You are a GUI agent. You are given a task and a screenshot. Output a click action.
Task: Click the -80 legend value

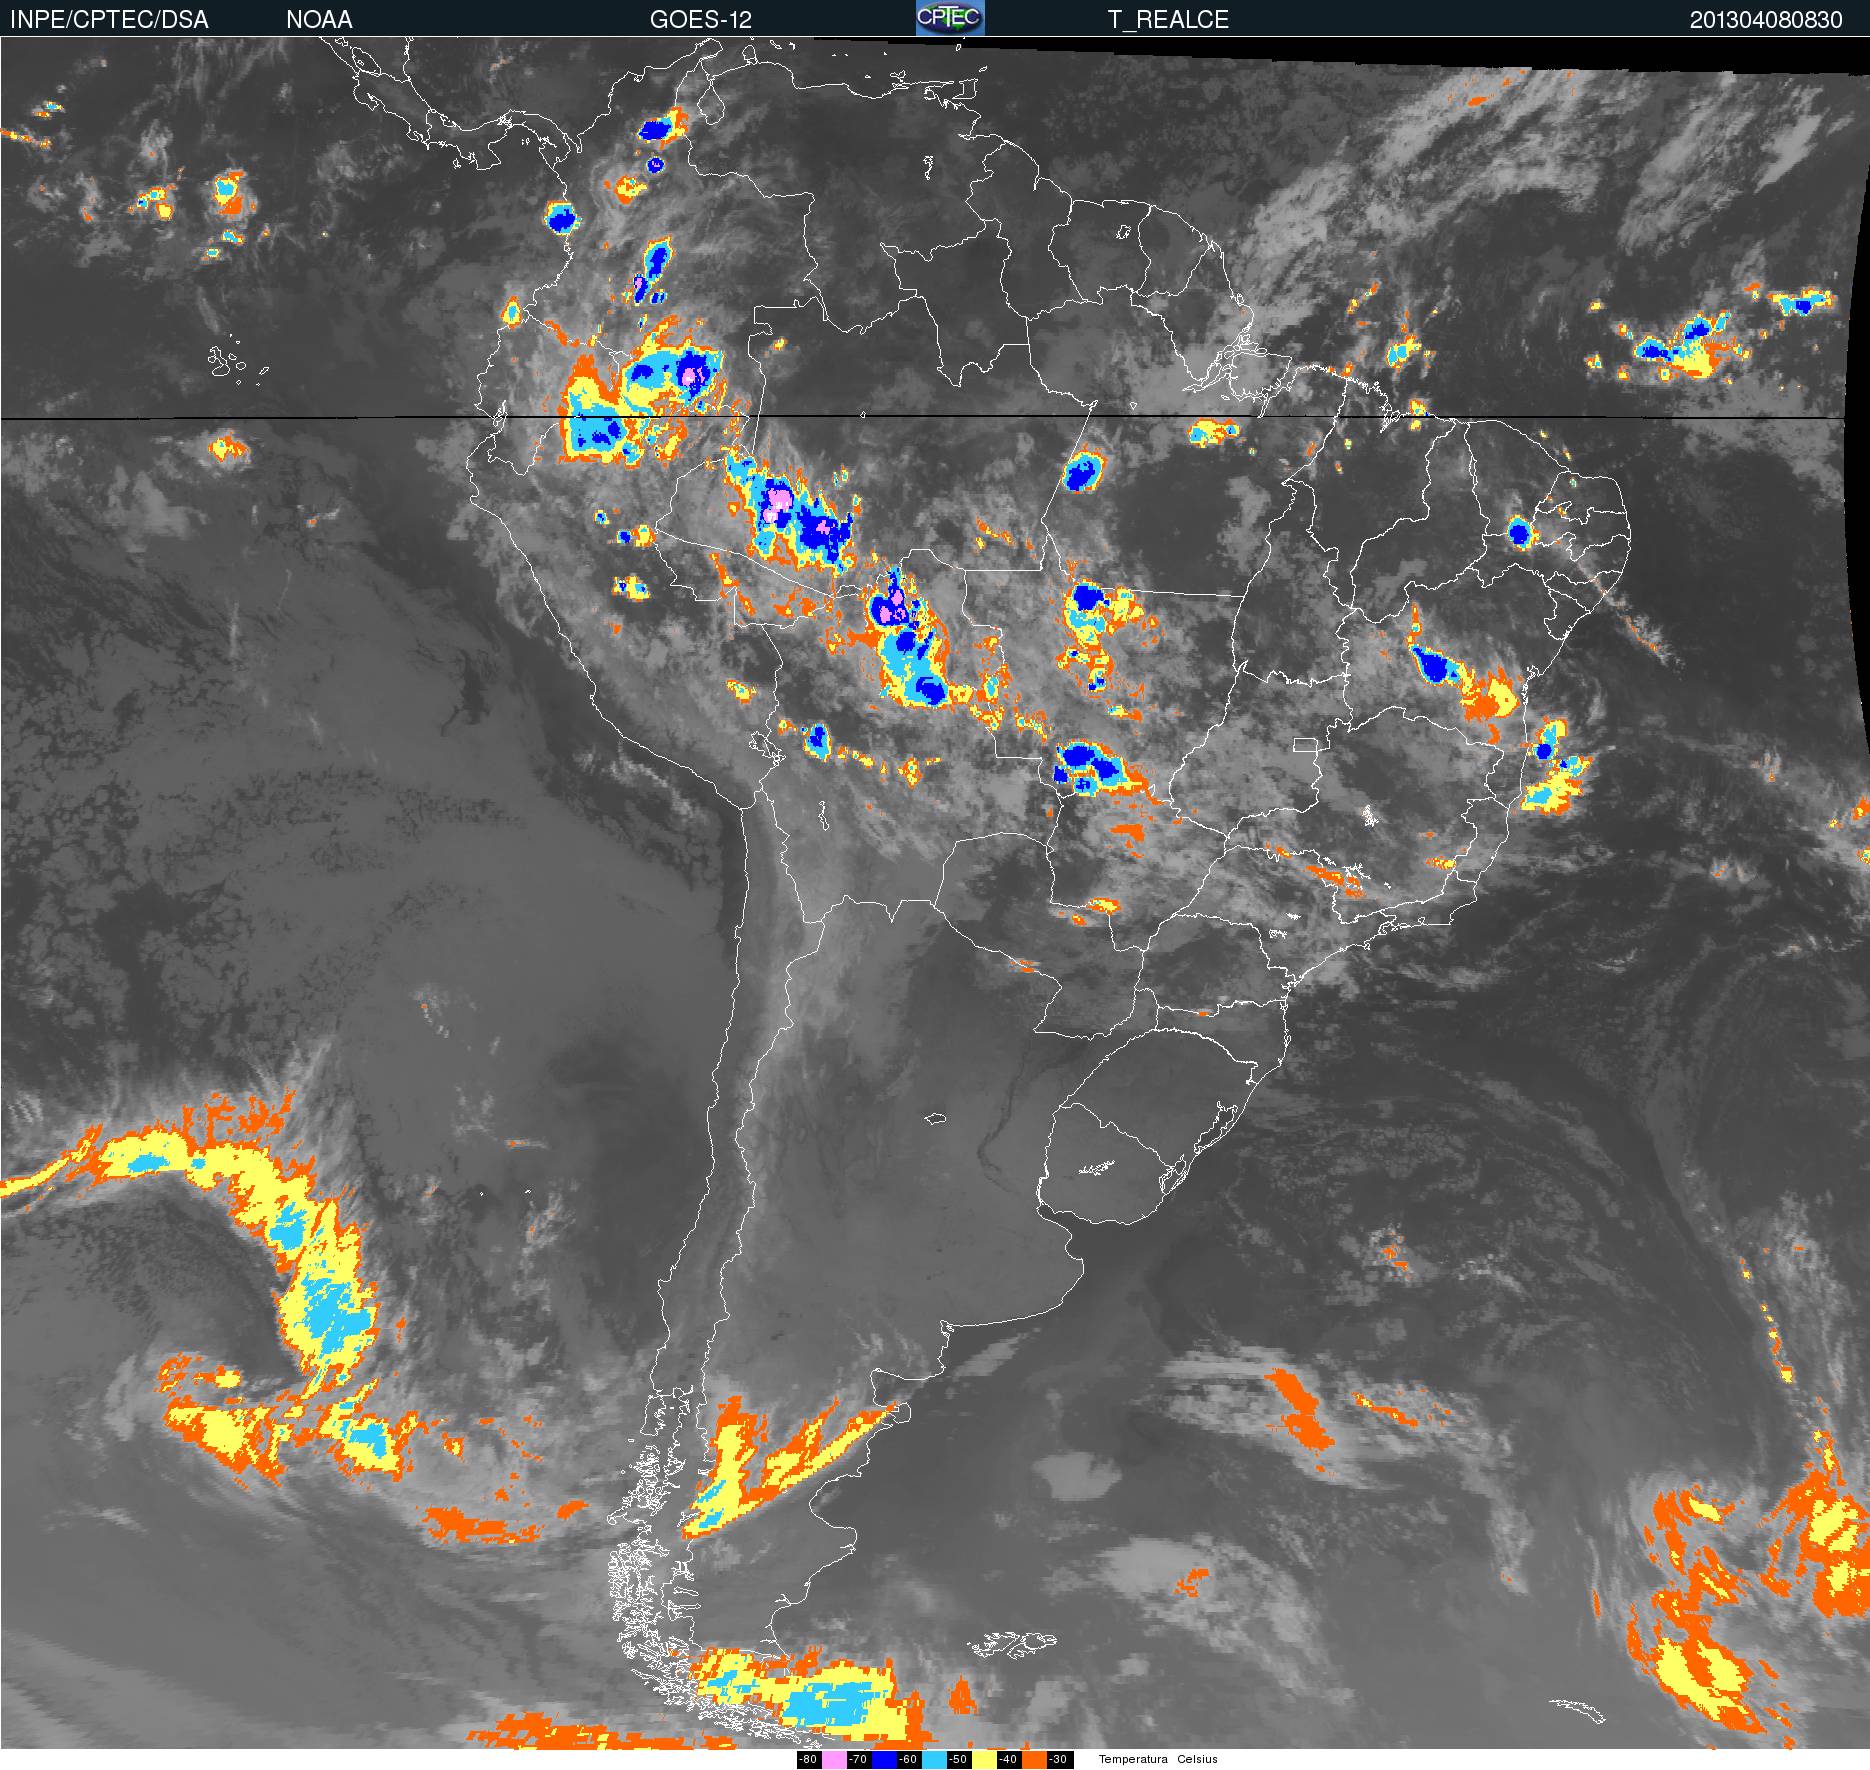[x=809, y=1760]
